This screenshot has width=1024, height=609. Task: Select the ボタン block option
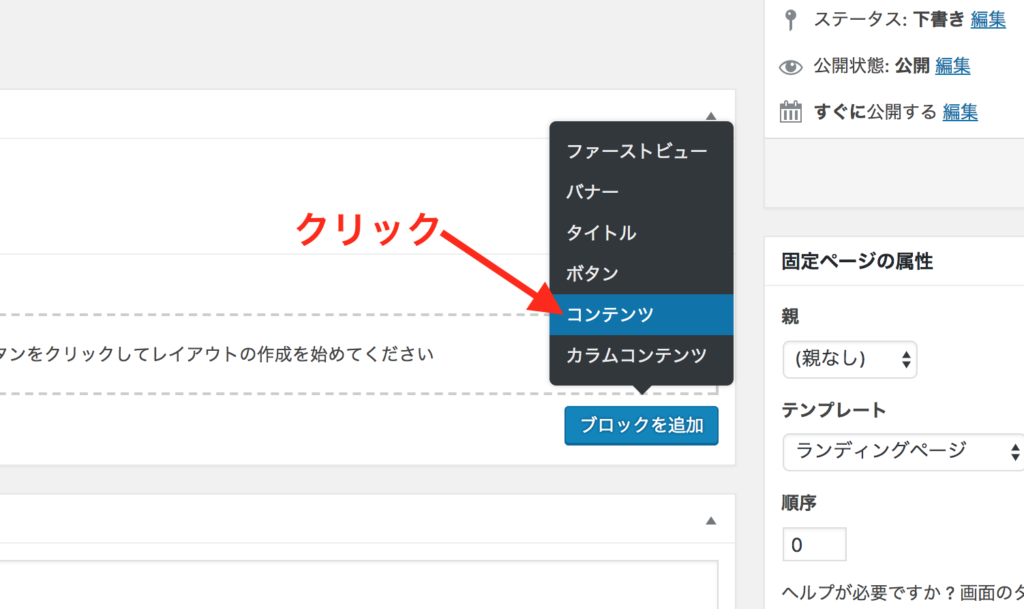pos(593,274)
